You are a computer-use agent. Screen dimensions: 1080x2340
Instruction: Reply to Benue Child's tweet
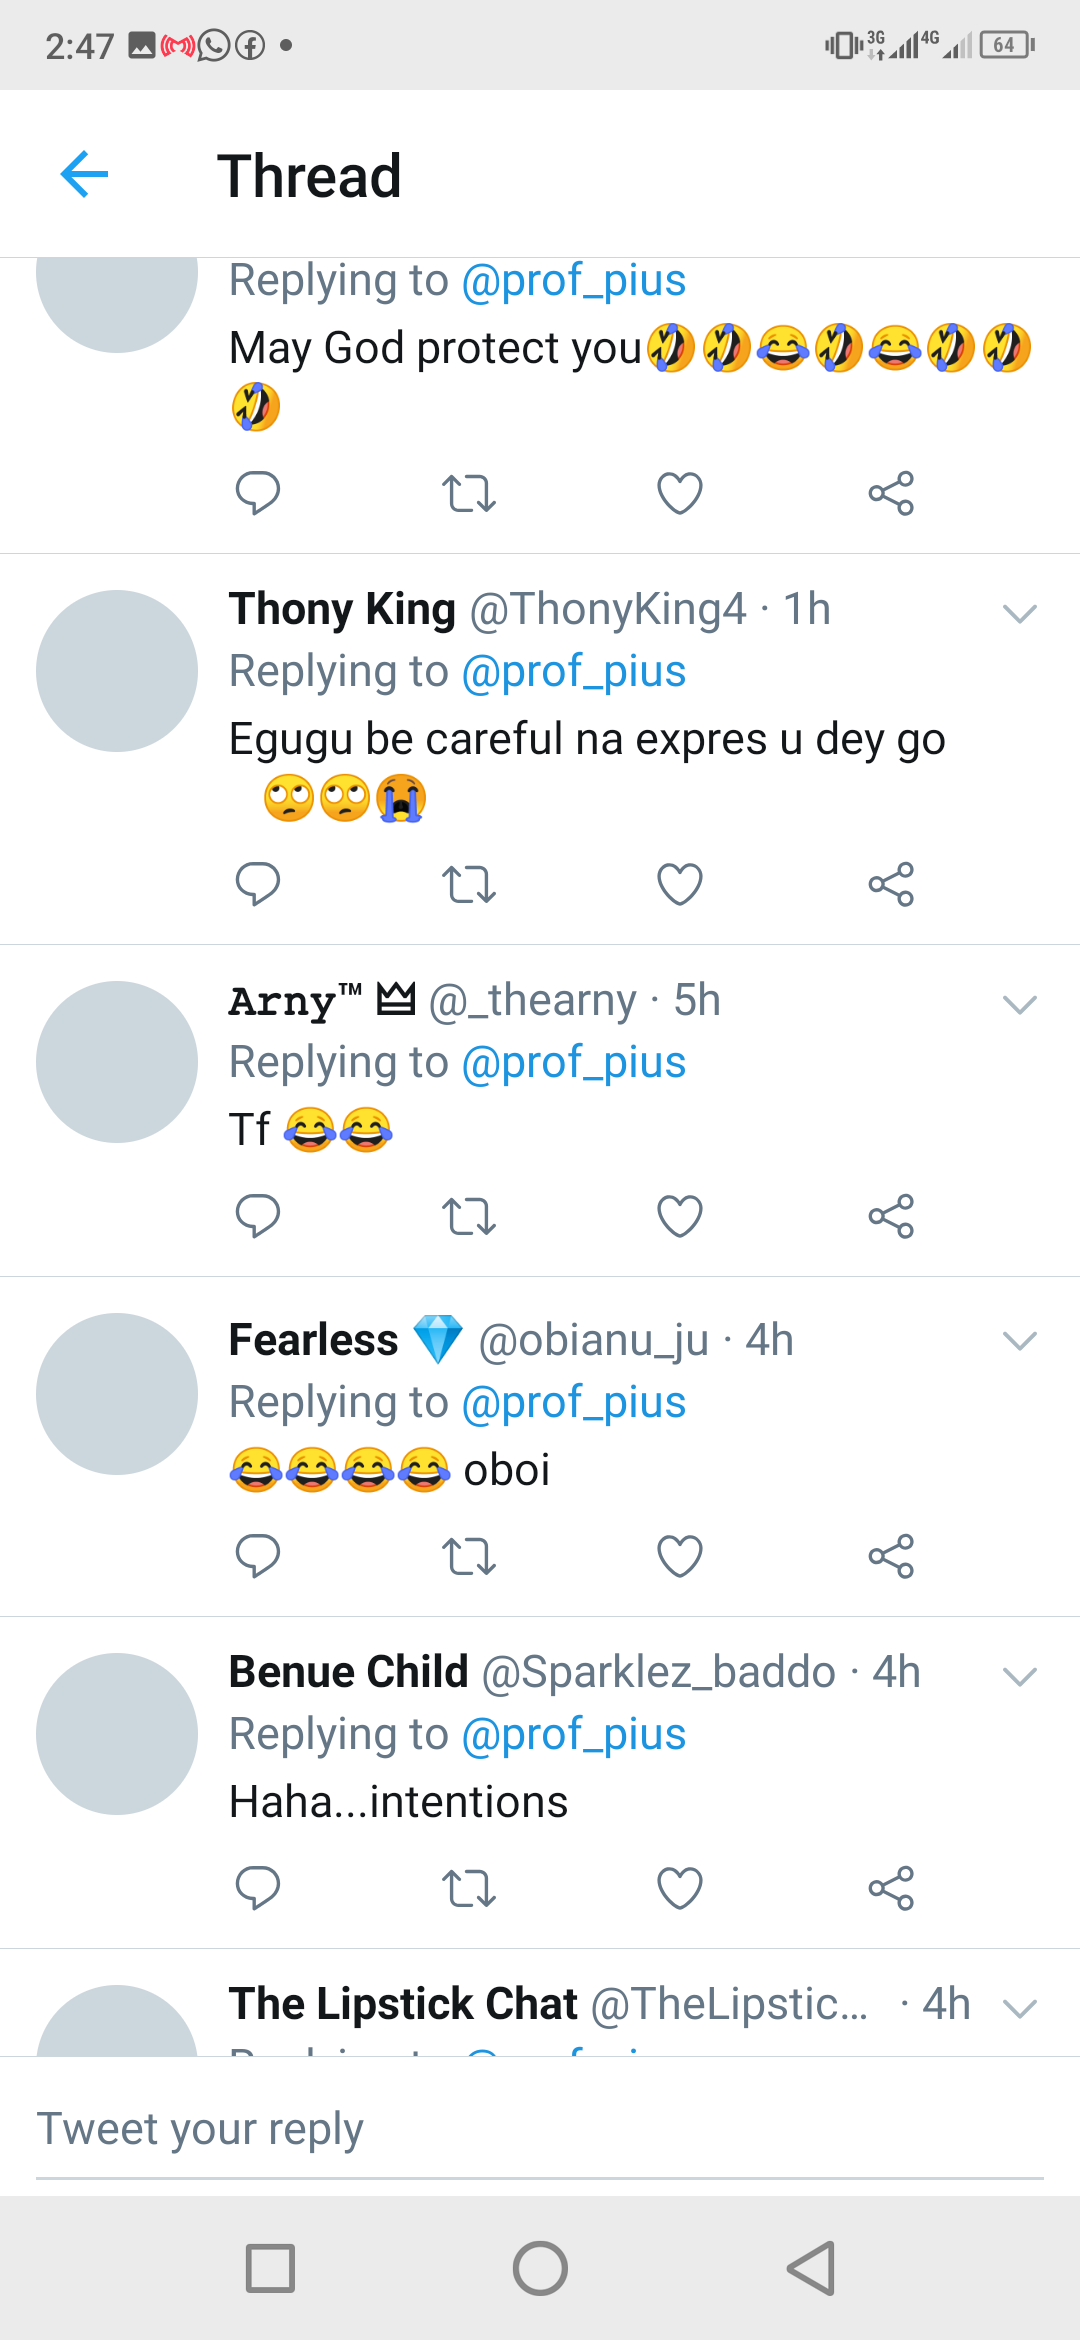257,1888
